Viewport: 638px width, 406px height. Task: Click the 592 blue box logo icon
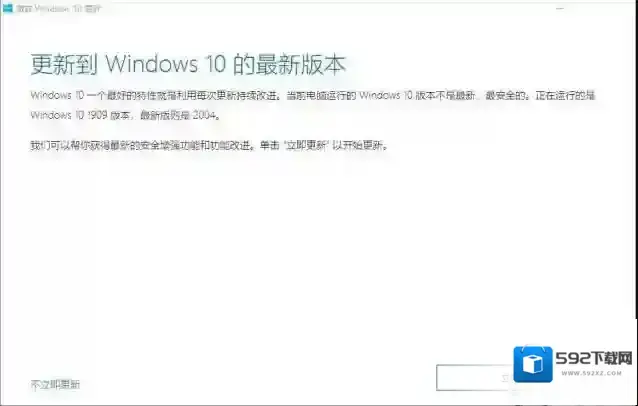pyautogui.click(x=533, y=364)
